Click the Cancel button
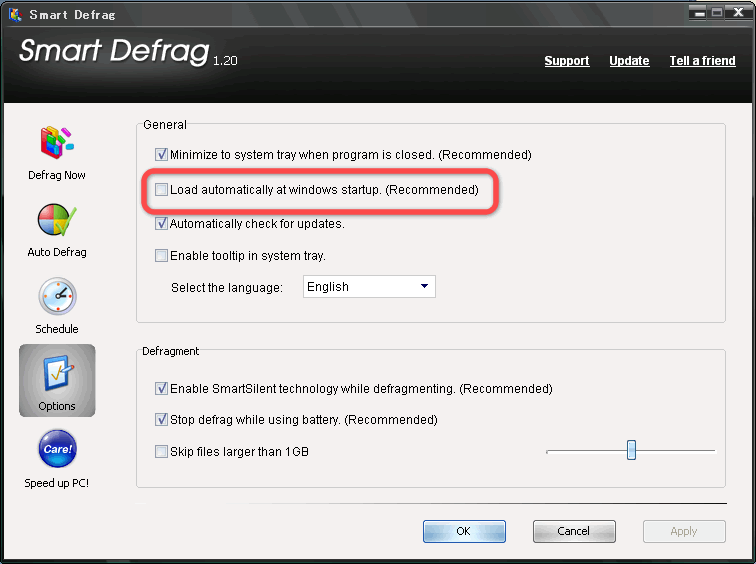 (x=574, y=531)
